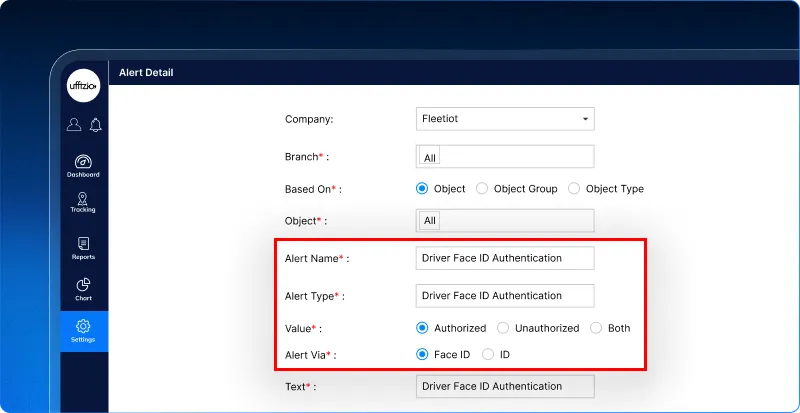This screenshot has height=413, width=800.
Task: Click the Alert Via label
Action: [310, 355]
